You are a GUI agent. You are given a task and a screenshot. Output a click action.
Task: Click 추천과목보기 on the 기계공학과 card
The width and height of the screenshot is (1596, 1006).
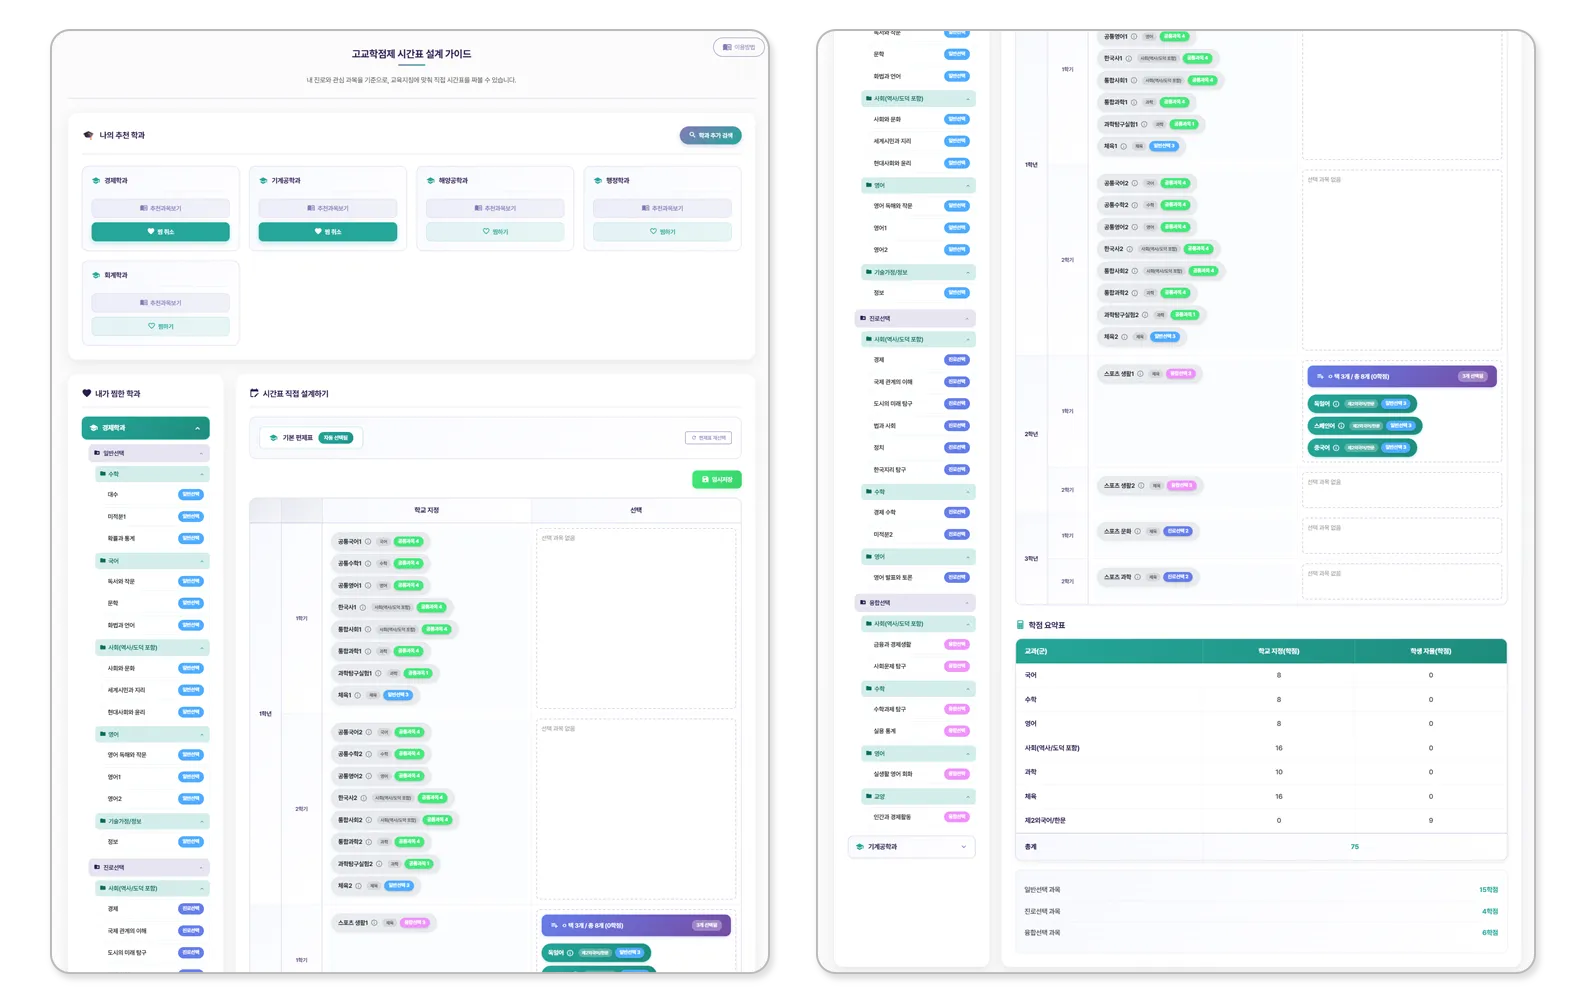pyautogui.click(x=328, y=209)
